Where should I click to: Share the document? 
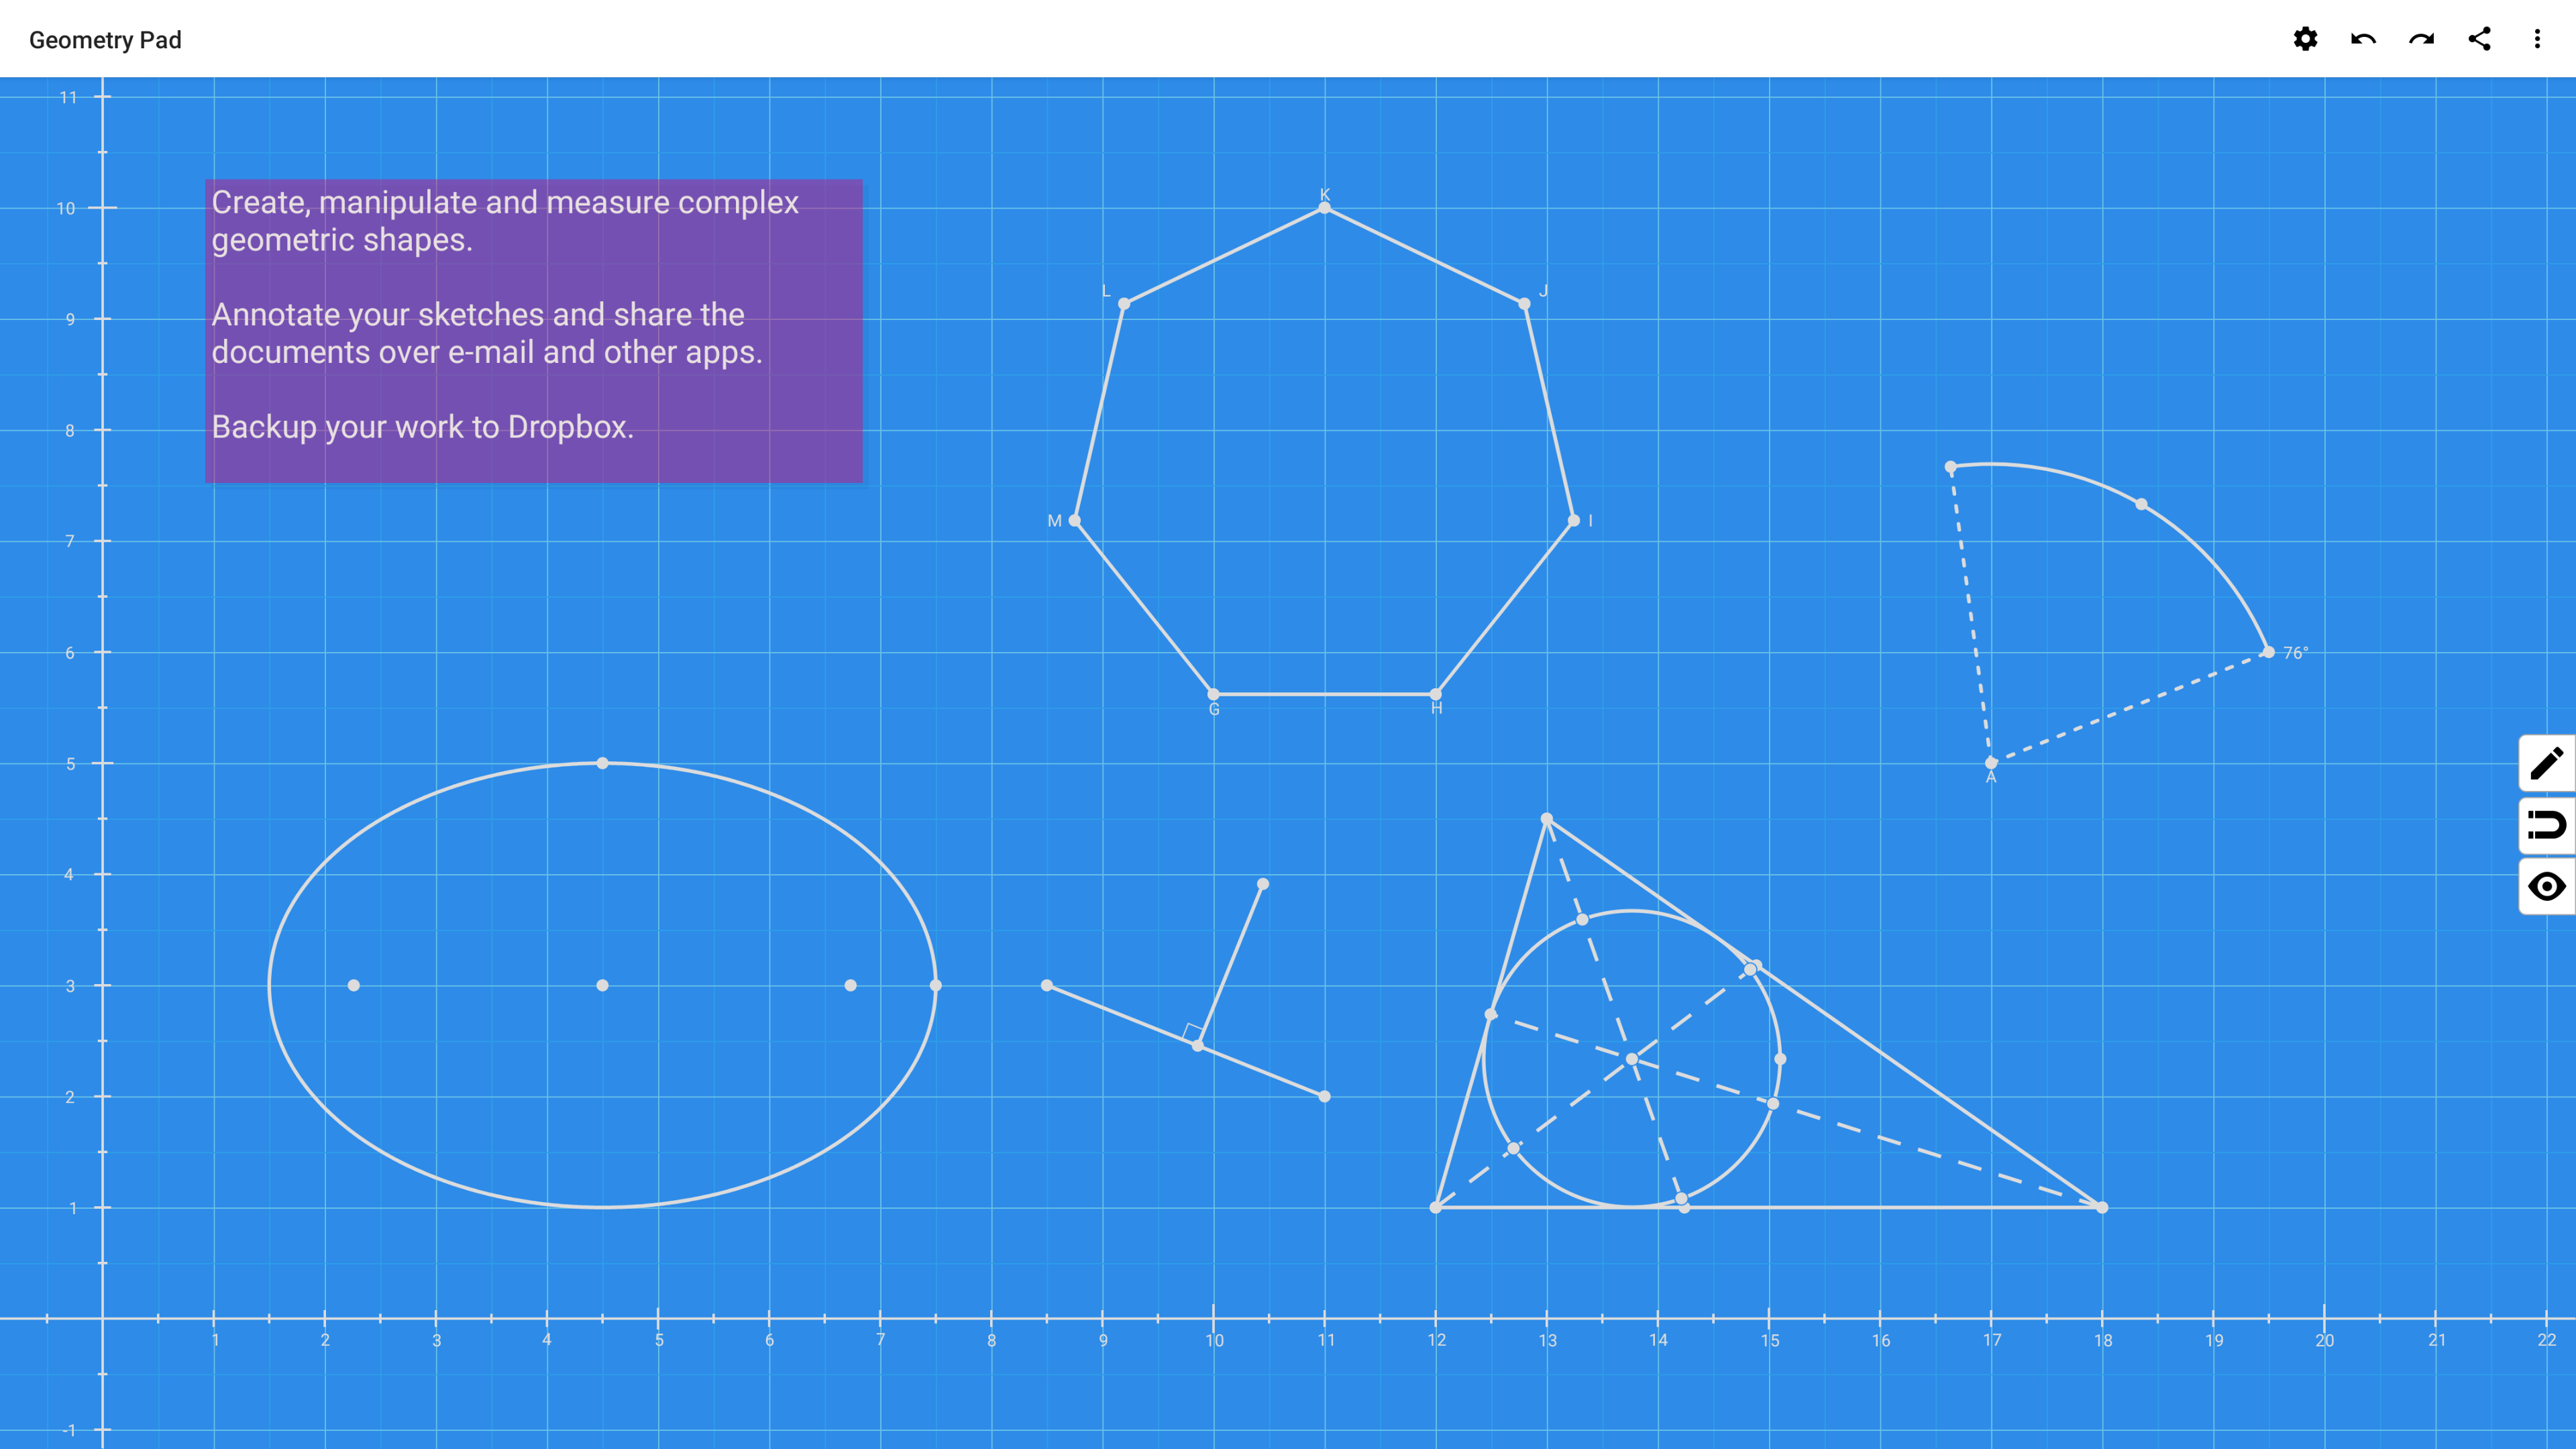[2479, 39]
